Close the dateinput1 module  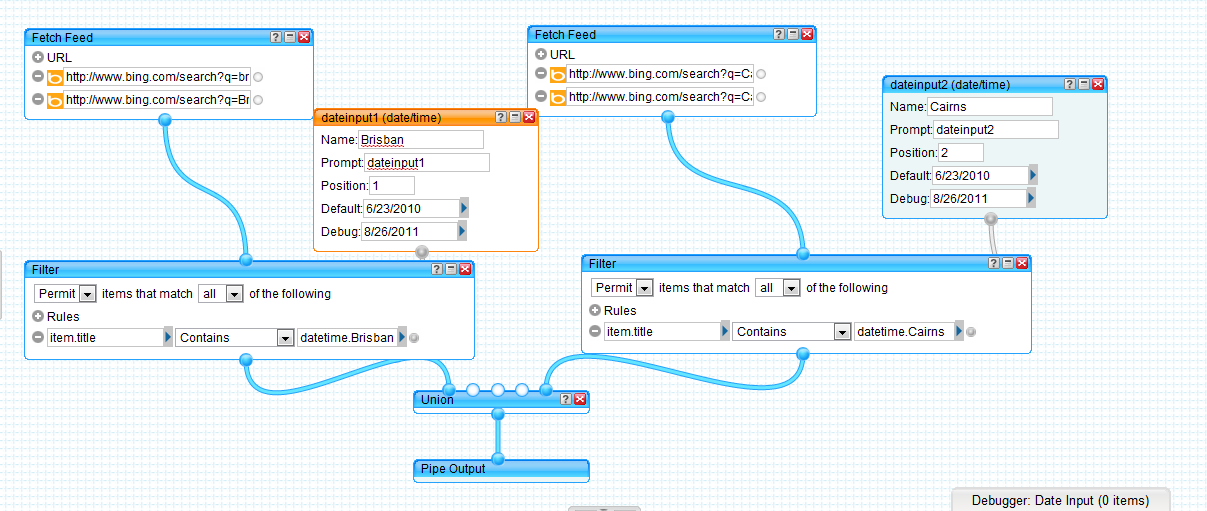[529, 117]
